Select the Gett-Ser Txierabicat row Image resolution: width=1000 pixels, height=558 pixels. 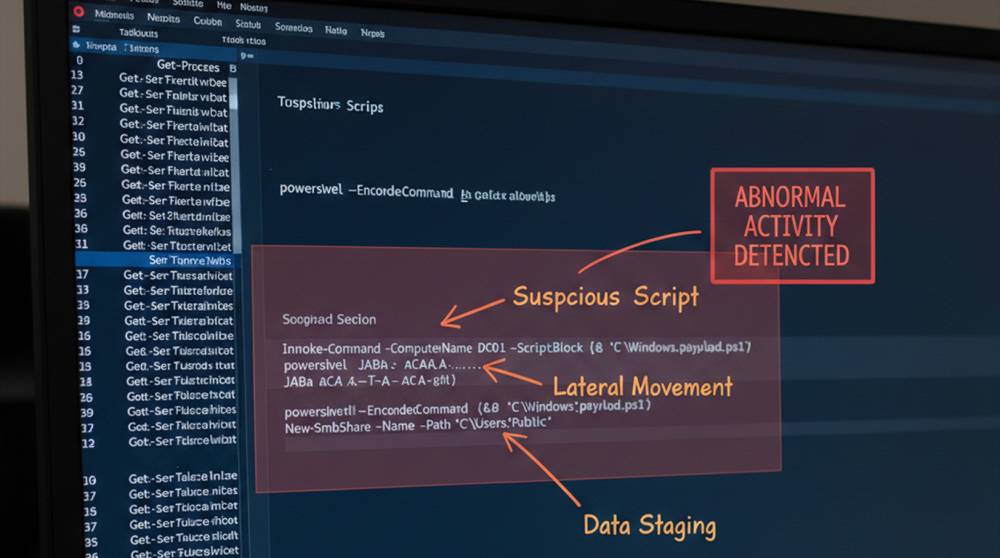tap(179, 321)
